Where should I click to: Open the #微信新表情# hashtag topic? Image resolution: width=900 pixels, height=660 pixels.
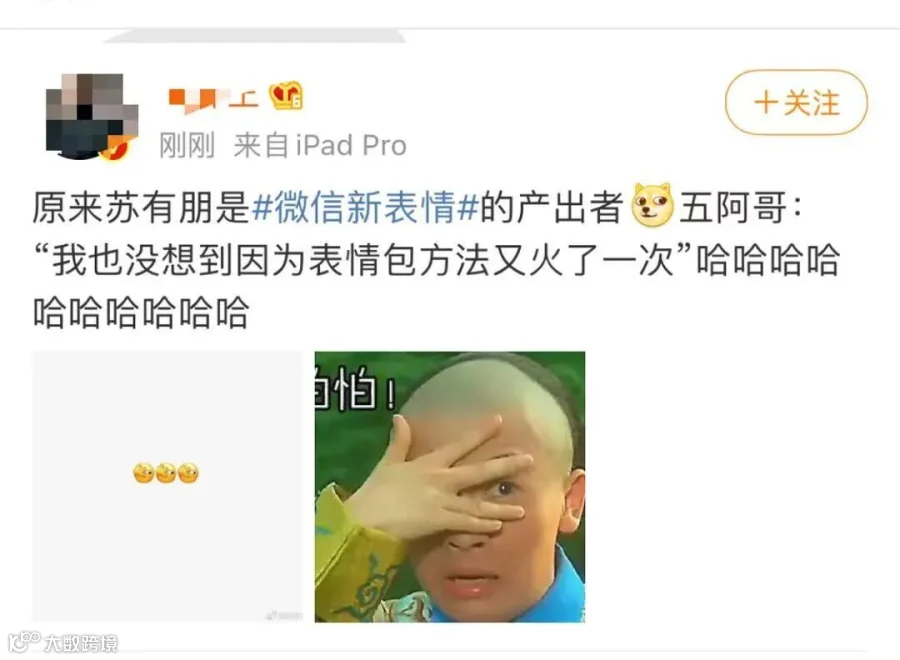[365, 207]
